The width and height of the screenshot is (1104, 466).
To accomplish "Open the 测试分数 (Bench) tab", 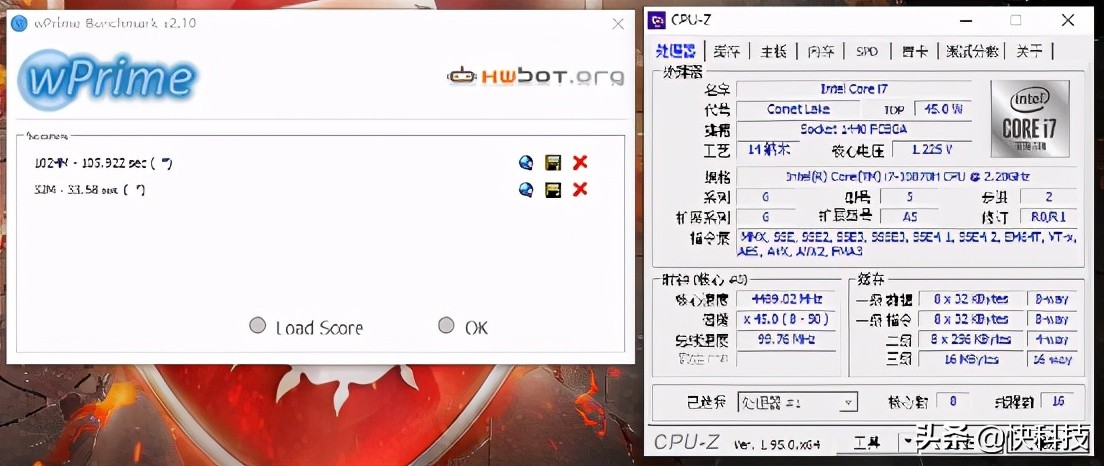I will [972, 51].
